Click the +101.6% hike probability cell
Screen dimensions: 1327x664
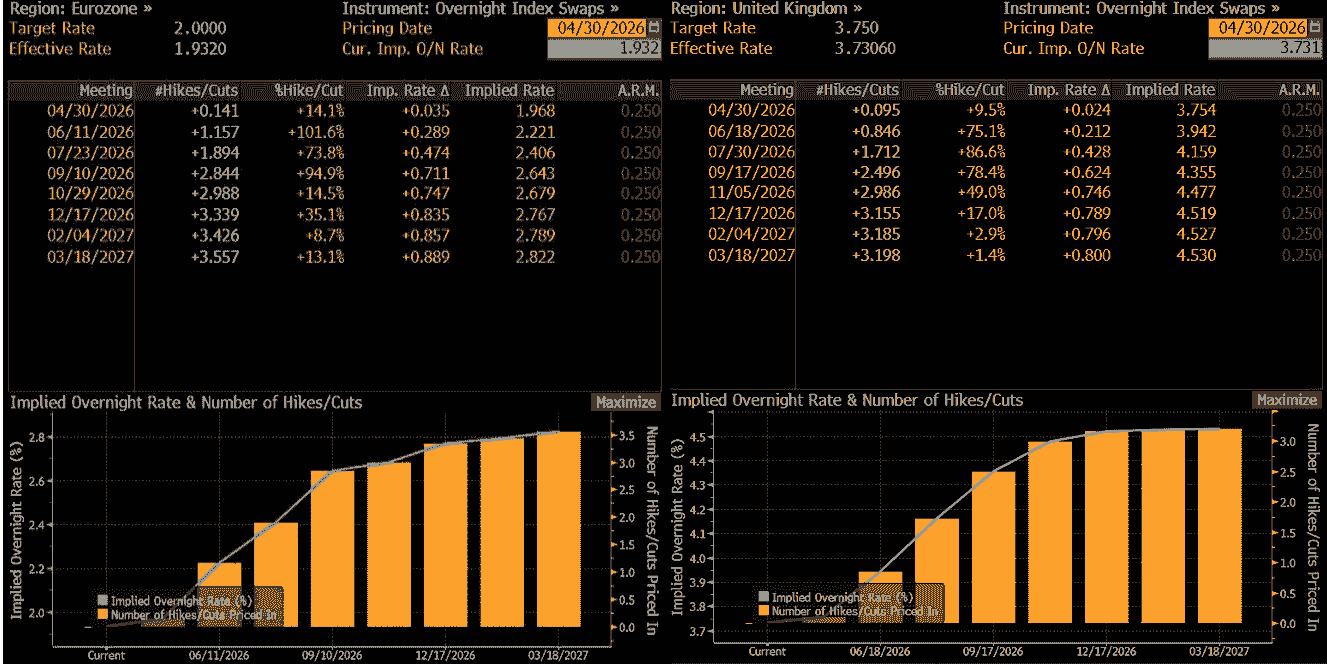tap(316, 131)
